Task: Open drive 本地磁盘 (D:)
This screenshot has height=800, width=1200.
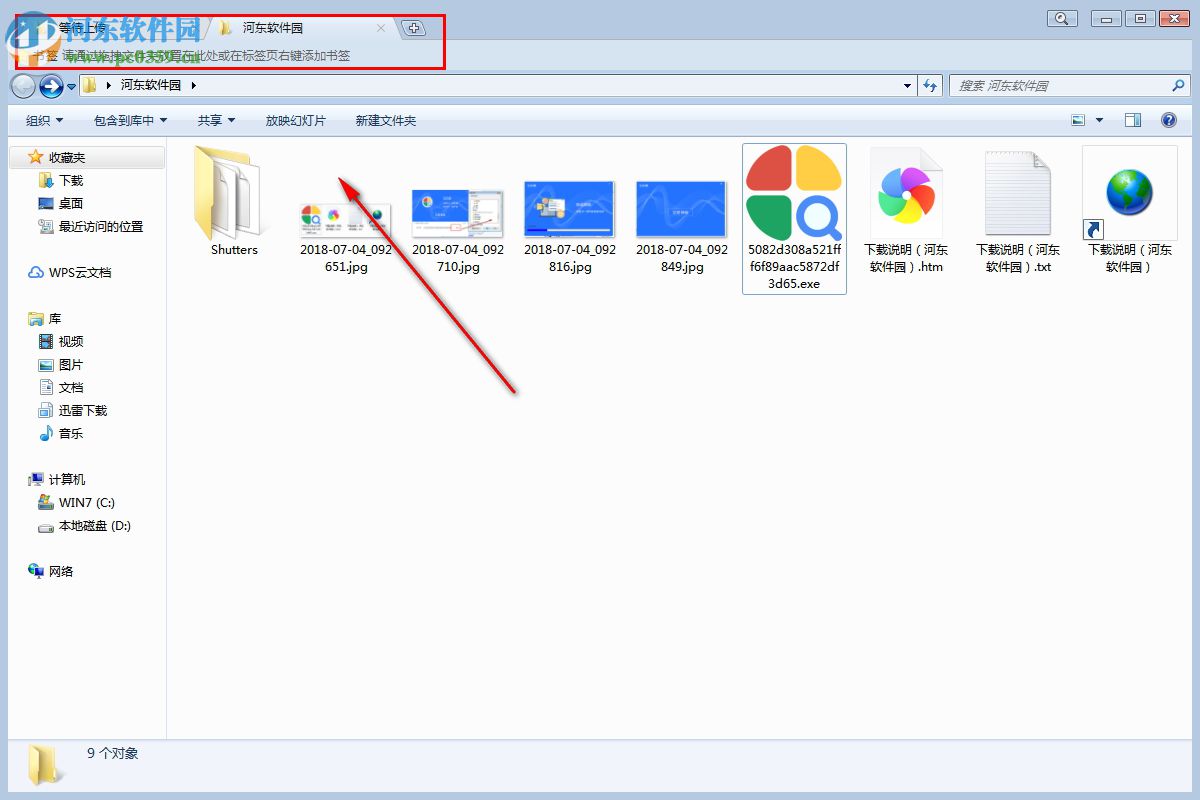Action: coord(85,525)
